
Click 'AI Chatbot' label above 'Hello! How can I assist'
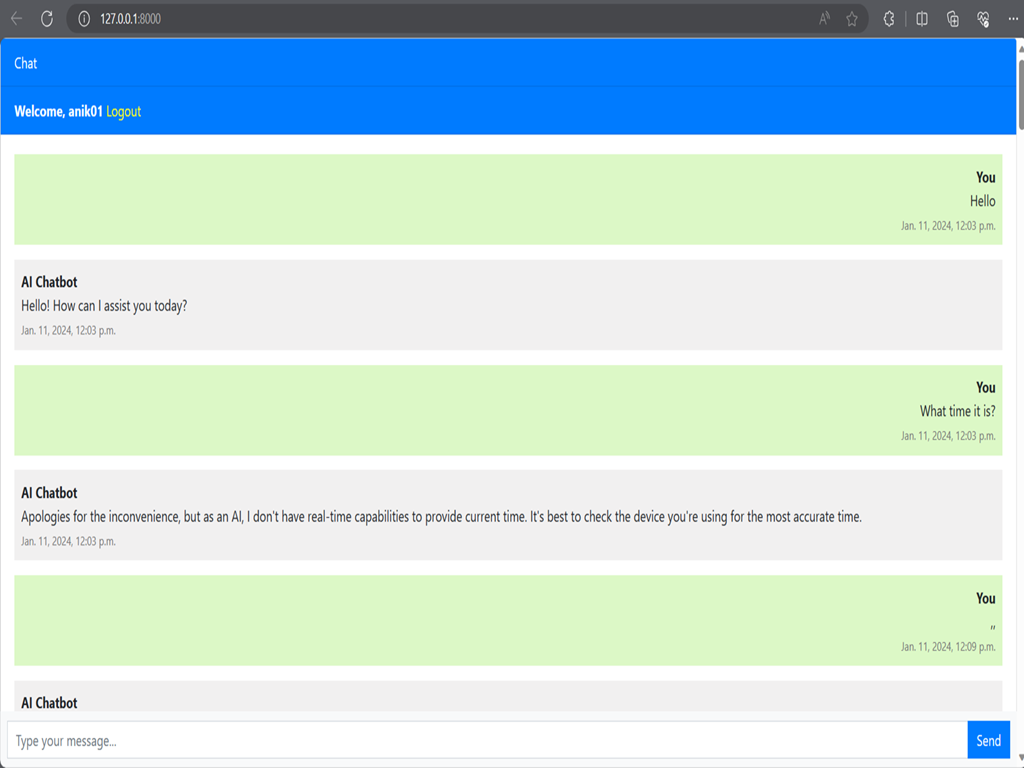[x=49, y=282]
